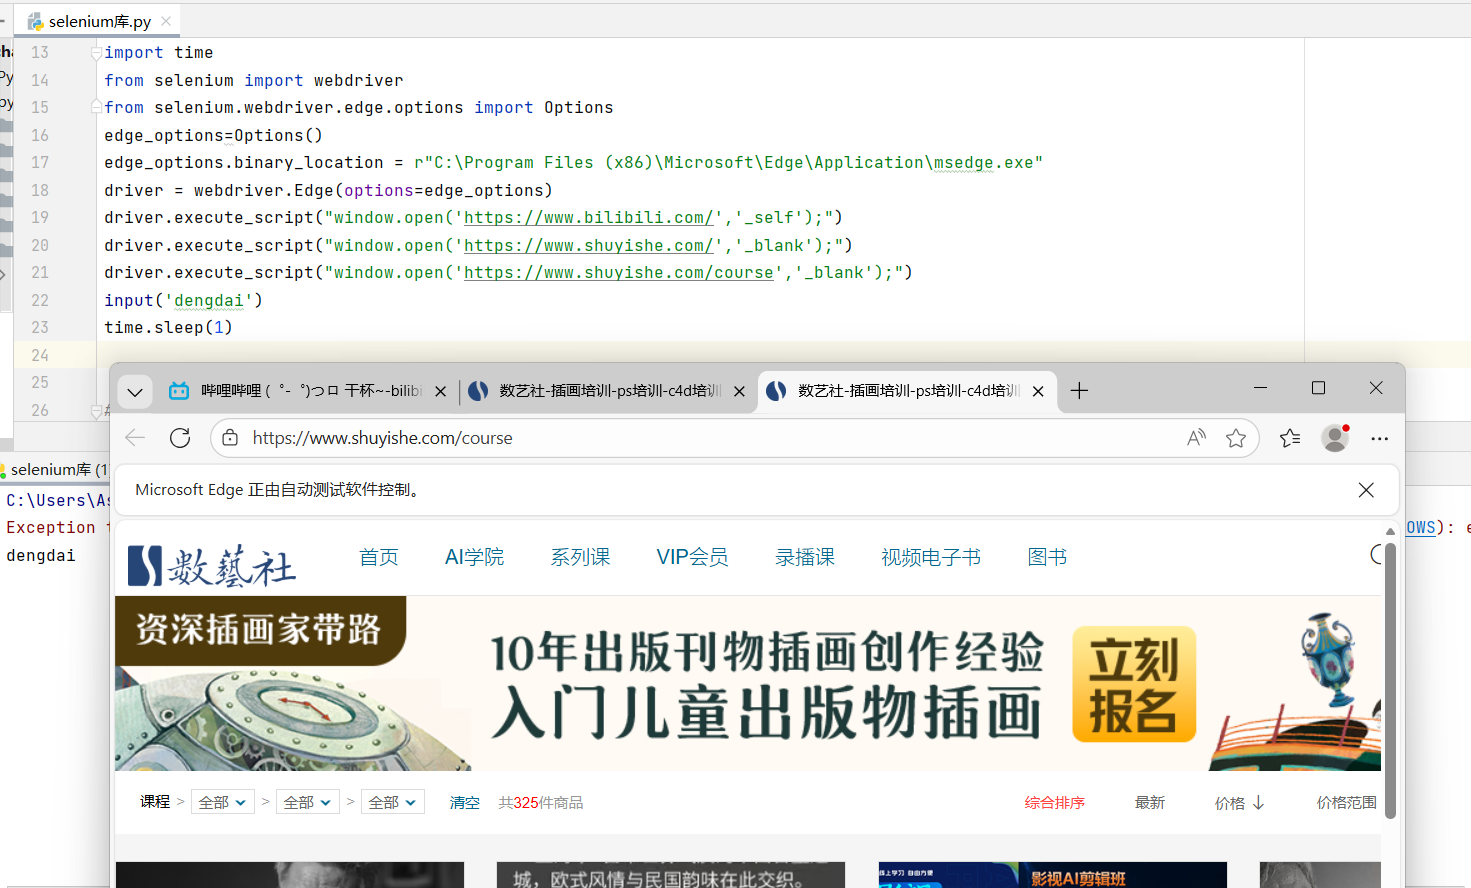Click the shuyishe.com/course URL in line 21
This screenshot has height=888, width=1471.
click(619, 273)
